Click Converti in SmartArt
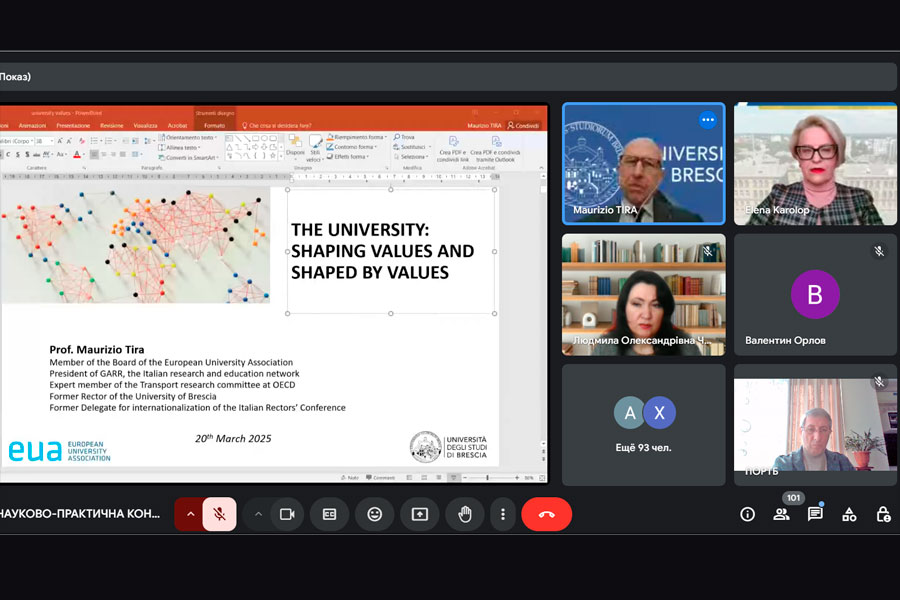The width and height of the screenshot is (900, 600). coord(188,157)
